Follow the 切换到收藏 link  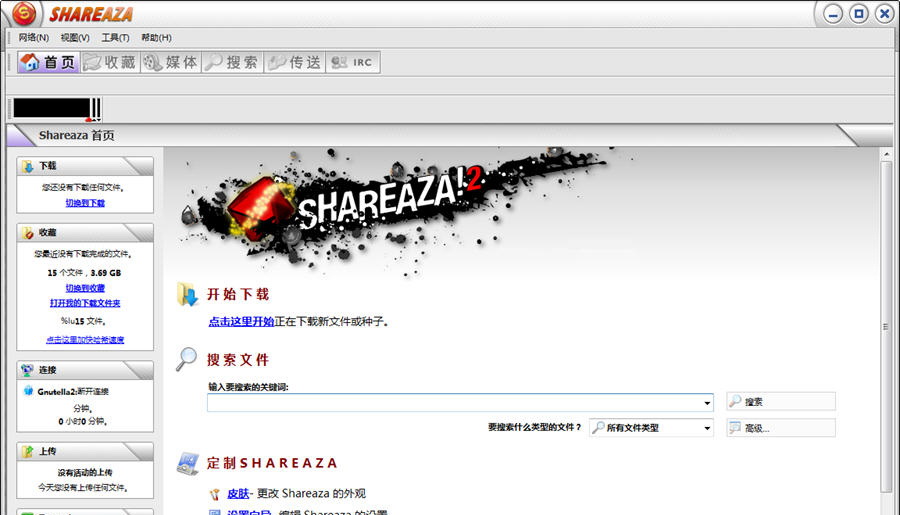pos(85,288)
